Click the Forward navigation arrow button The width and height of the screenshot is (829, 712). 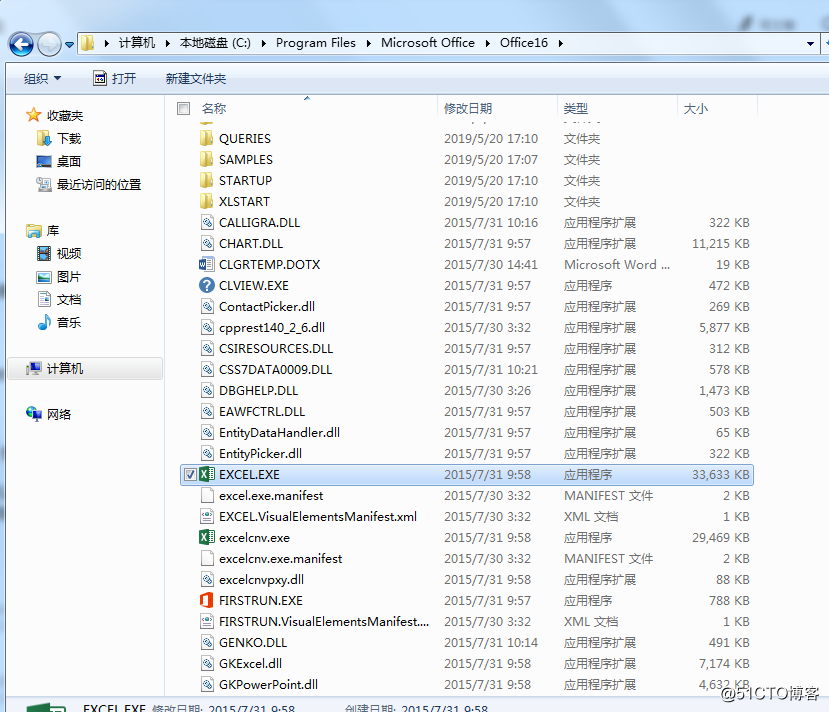[50, 44]
